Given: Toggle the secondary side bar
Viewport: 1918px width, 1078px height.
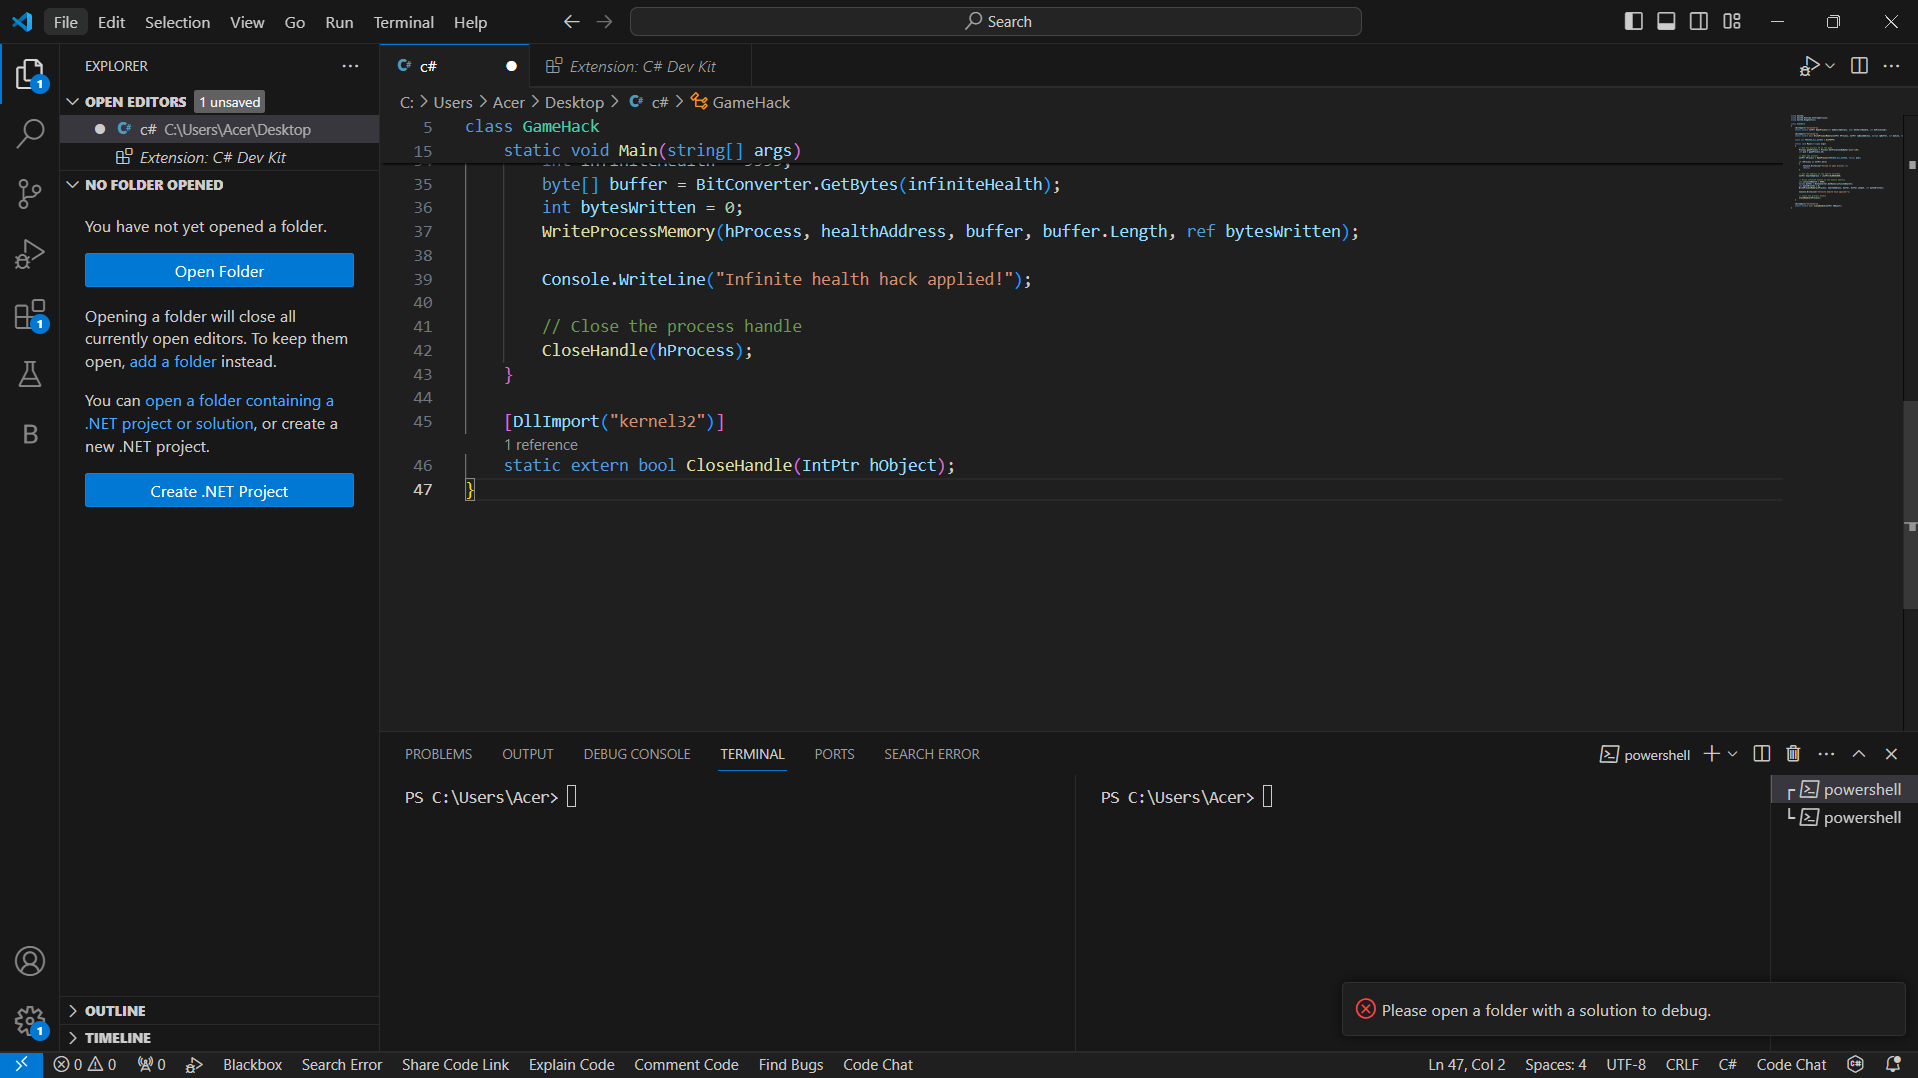Looking at the screenshot, I should point(1699,21).
